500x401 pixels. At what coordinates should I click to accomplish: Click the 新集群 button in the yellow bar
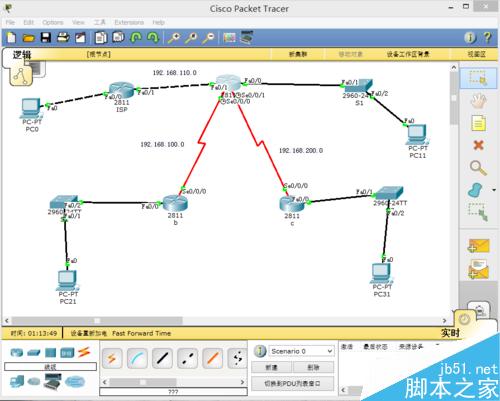[x=298, y=54]
